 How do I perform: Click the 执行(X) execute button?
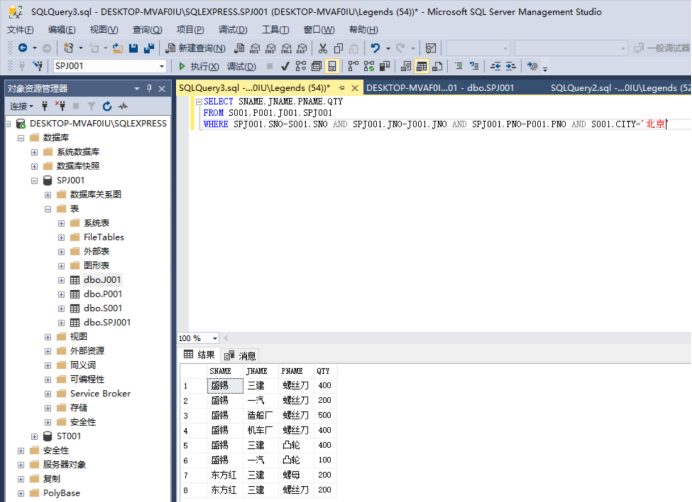[x=199, y=66]
